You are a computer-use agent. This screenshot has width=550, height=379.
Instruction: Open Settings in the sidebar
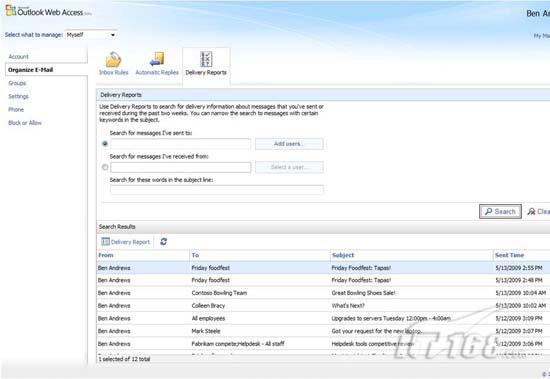pos(18,96)
